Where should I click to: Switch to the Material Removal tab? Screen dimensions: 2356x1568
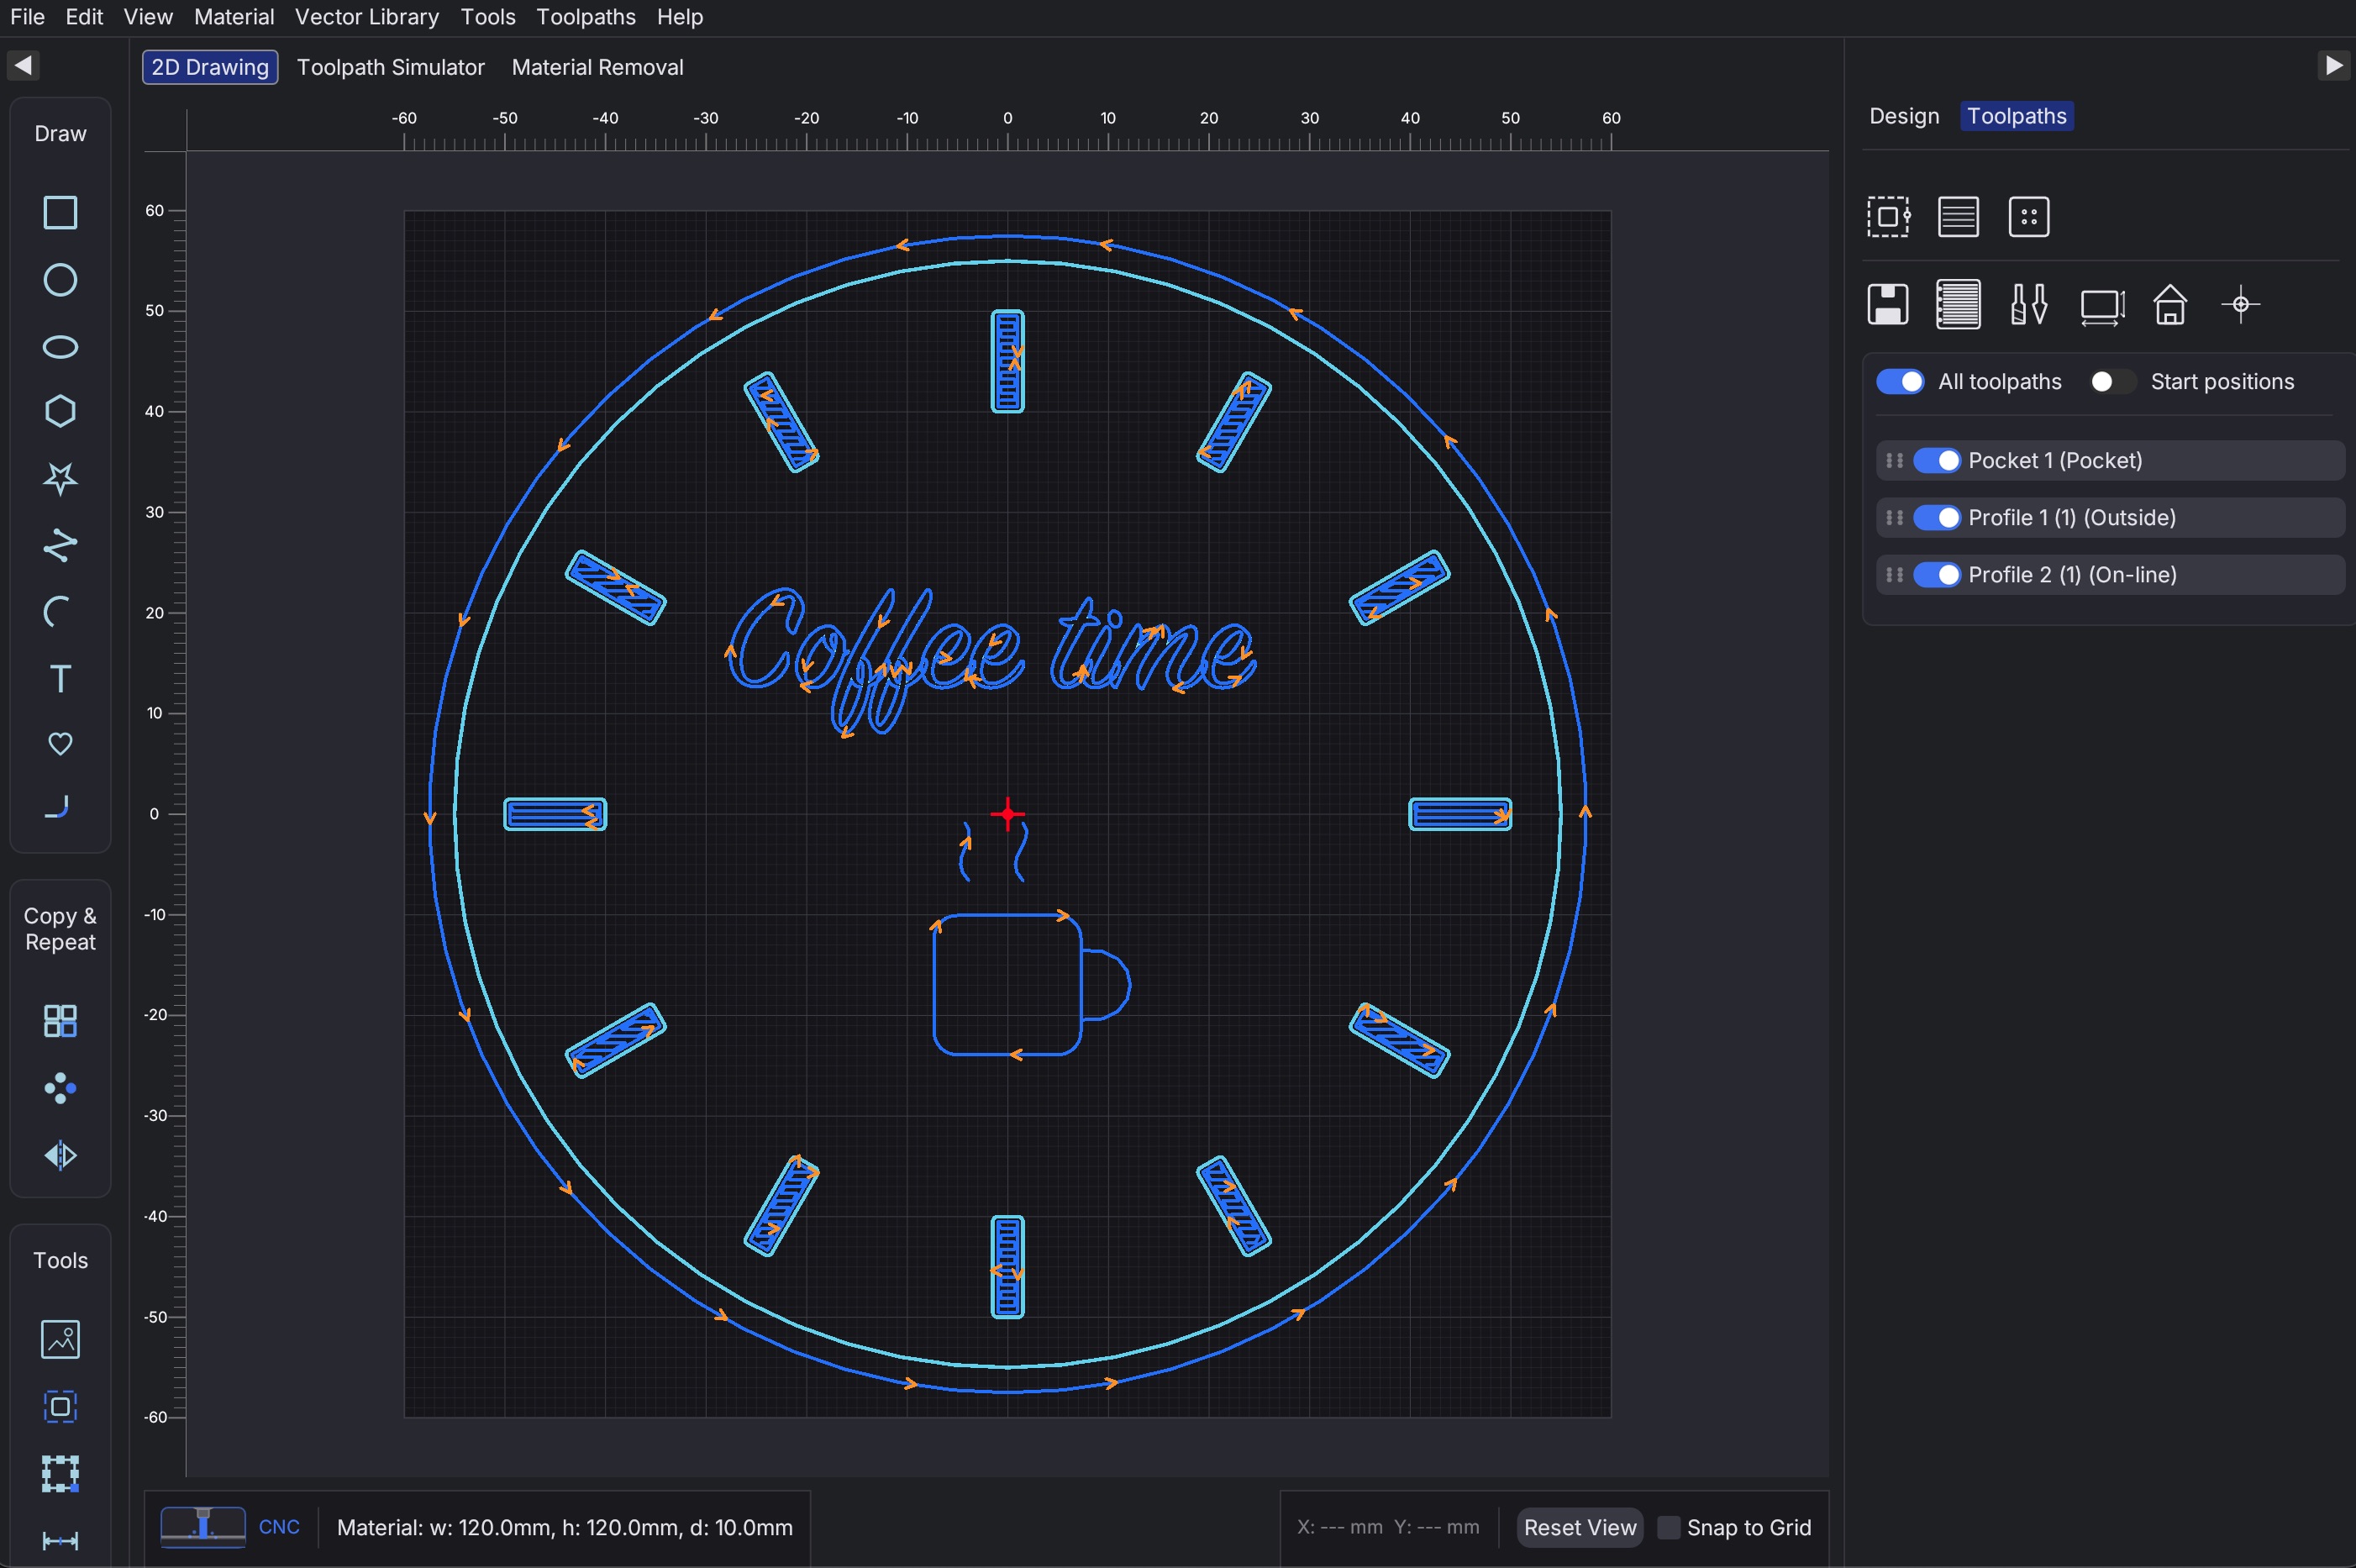[x=598, y=67]
